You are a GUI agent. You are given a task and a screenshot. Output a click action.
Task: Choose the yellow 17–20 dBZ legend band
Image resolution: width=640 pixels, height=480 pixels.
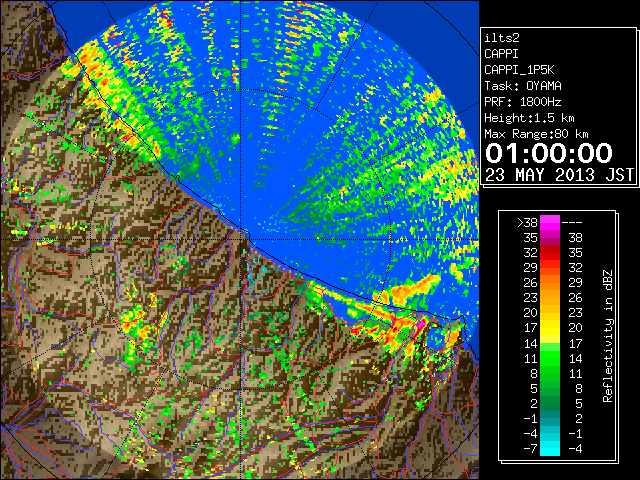(550, 328)
